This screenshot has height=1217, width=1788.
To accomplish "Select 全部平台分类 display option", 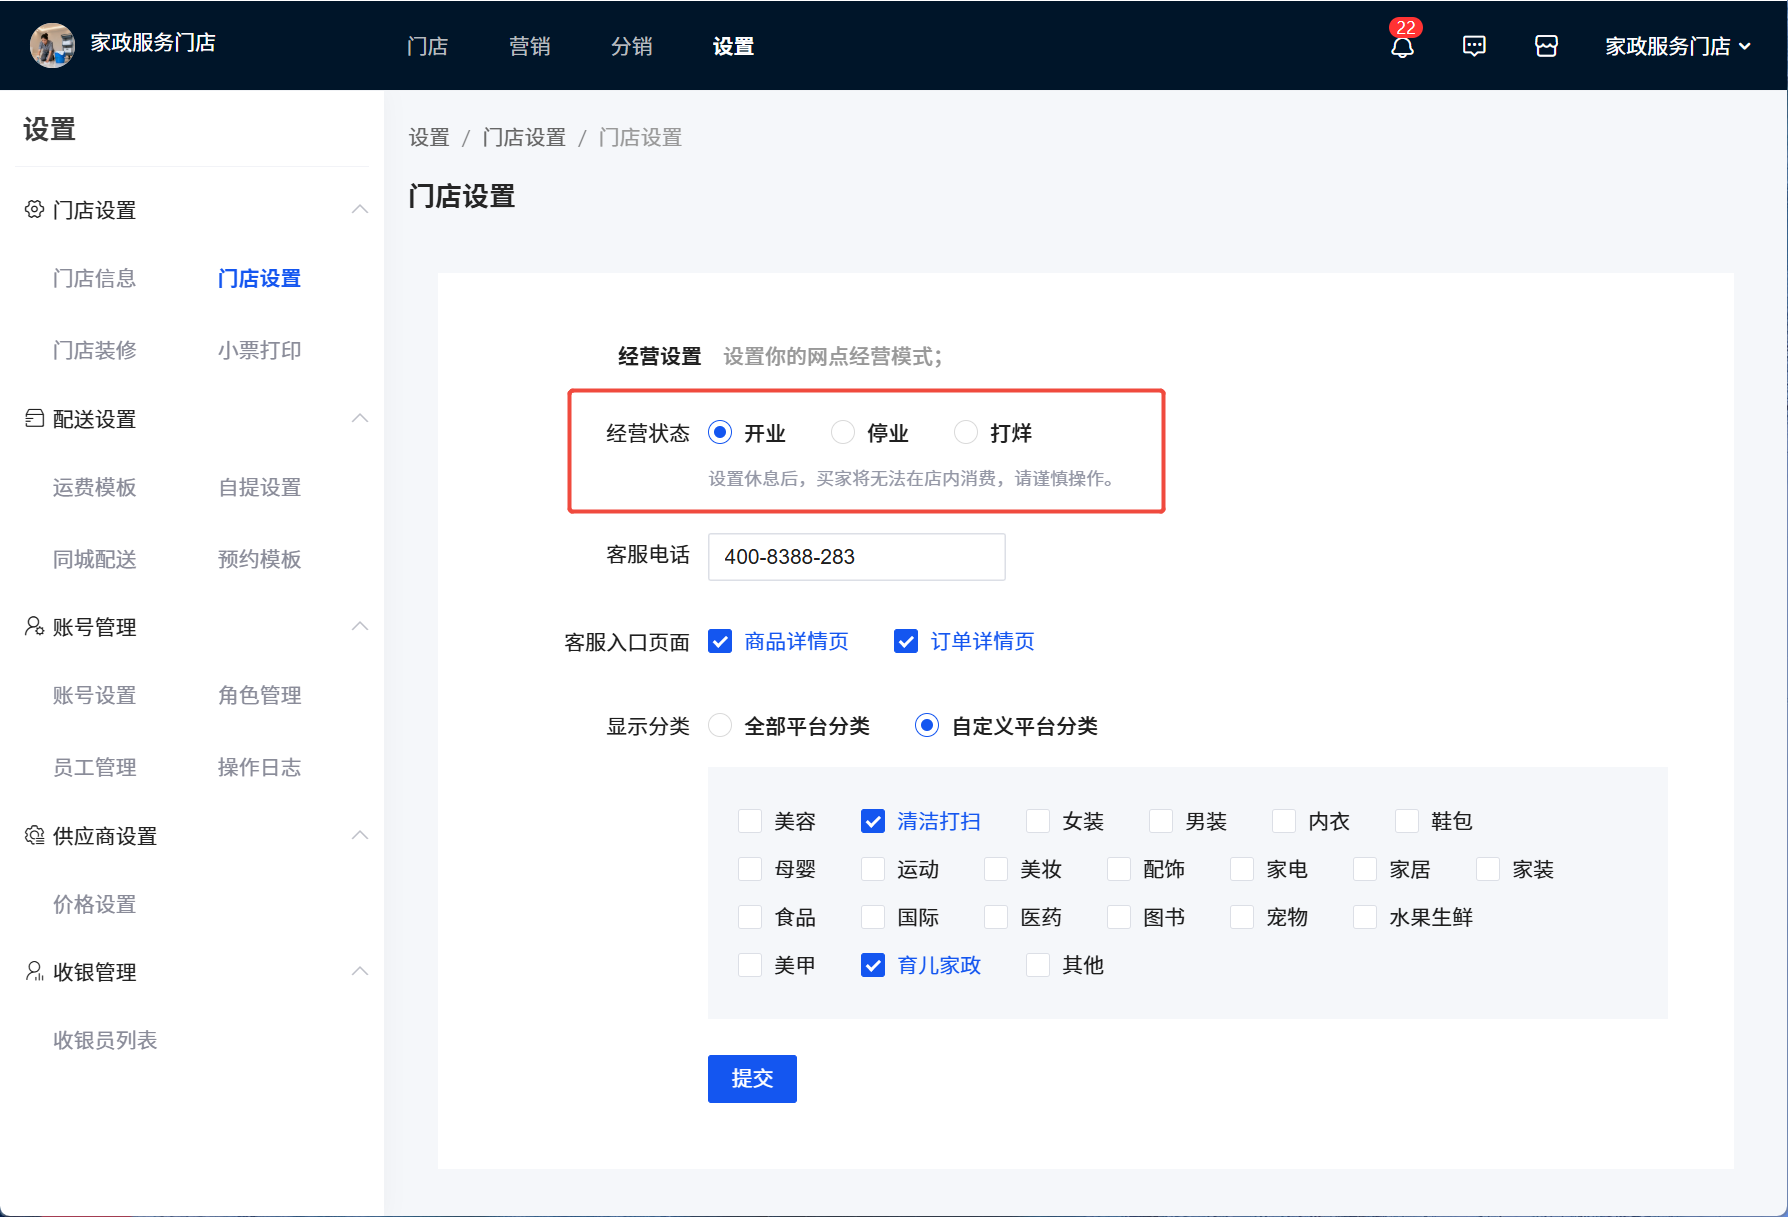I will pos(720,725).
